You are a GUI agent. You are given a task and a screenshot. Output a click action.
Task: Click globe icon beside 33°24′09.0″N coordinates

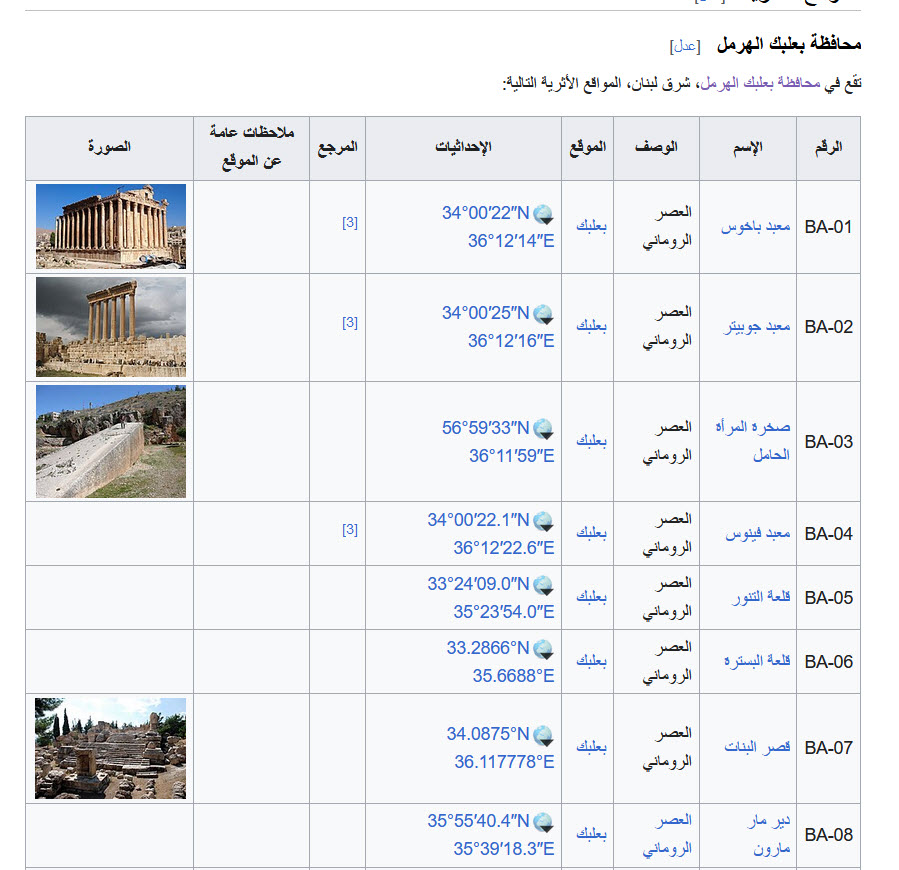click(x=543, y=585)
